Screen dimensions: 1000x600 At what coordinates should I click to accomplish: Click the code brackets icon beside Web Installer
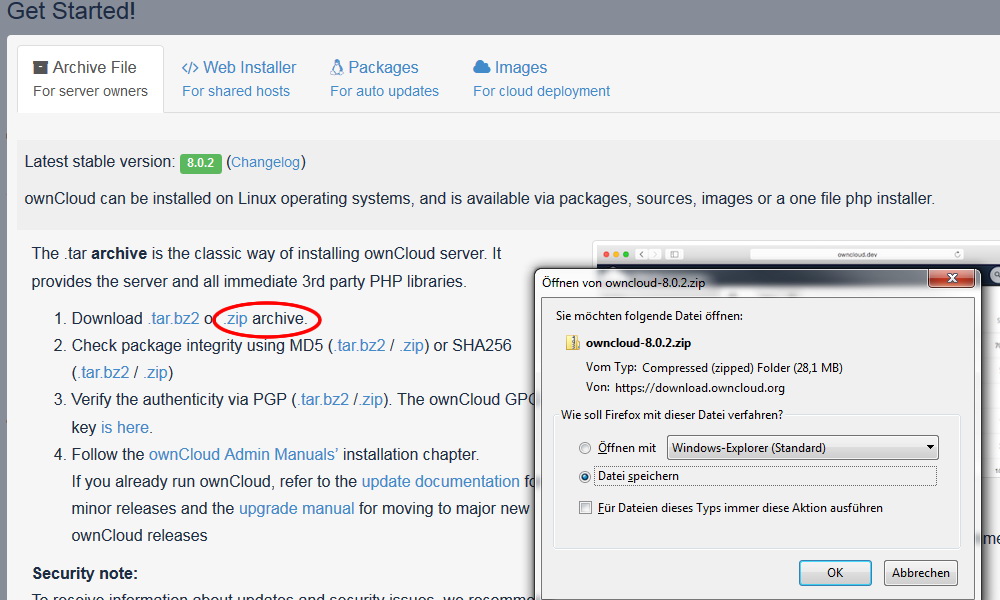pyautogui.click(x=189, y=68)
